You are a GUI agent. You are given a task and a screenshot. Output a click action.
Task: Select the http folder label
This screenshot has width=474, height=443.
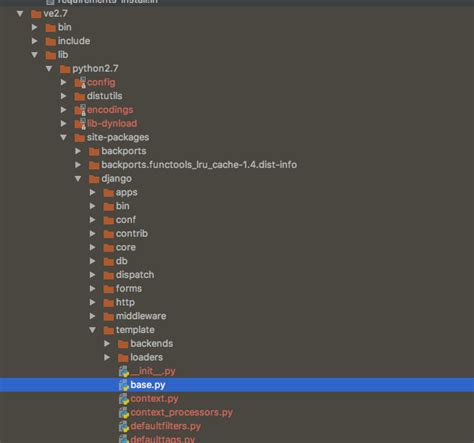[x=125, y=303]
